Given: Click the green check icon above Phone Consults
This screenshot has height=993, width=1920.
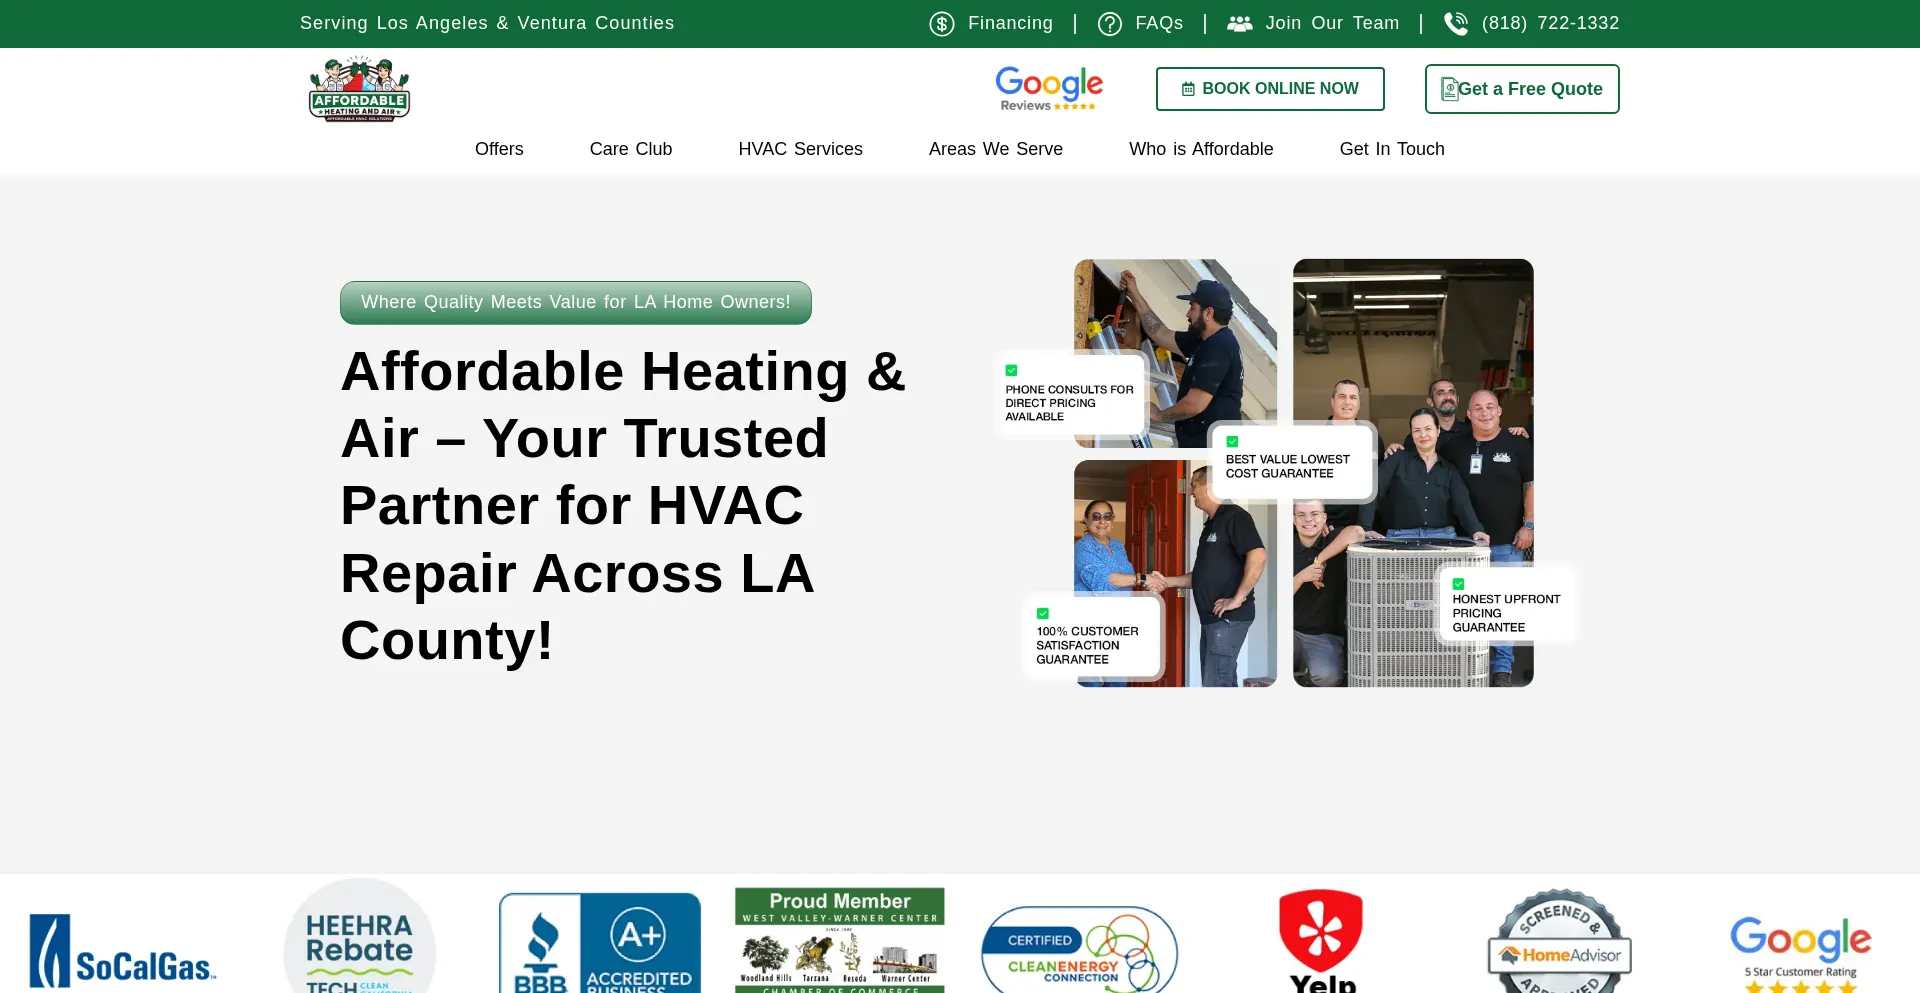Looking at the screenshot, I should (1011, 370).
